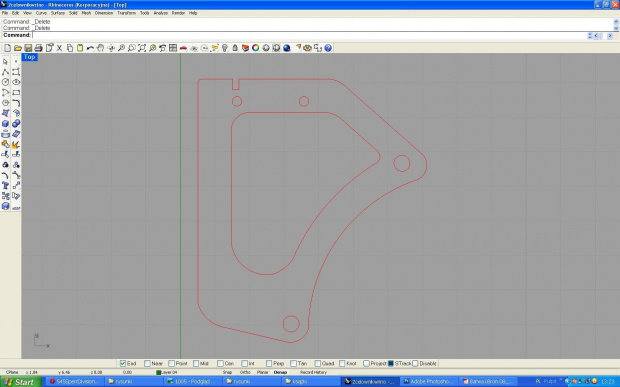Select the Circle tool in left toolbar

click(x=5, y=82)
